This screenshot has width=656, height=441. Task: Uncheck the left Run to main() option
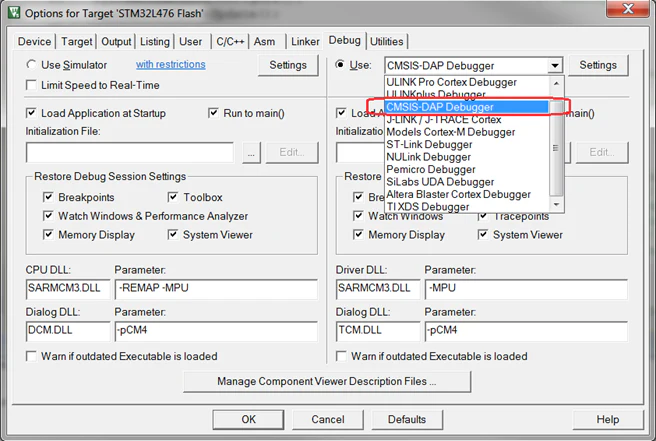click(x=215, y=113)
